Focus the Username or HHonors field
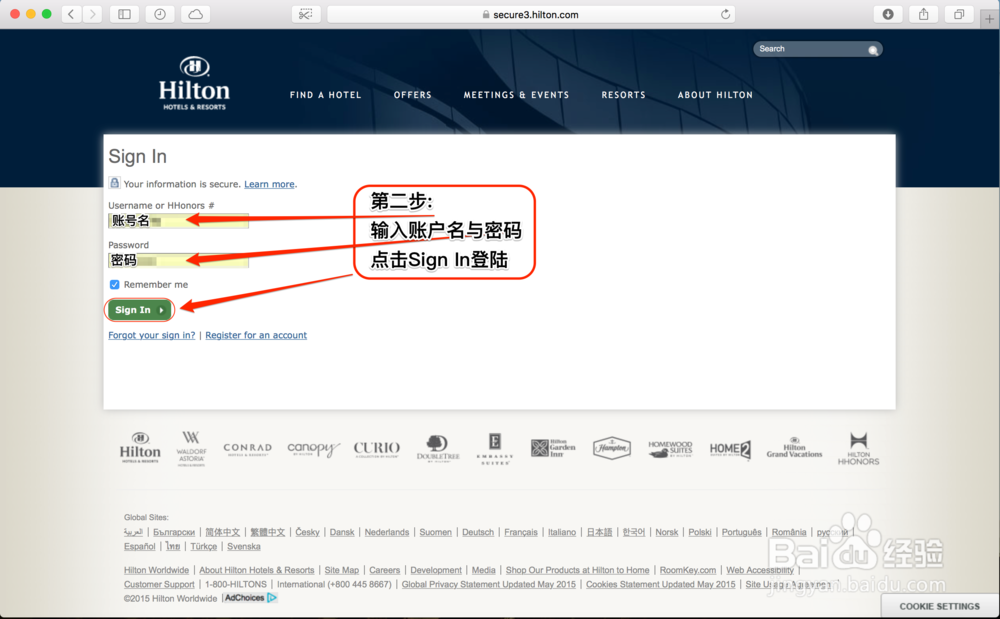The width and height of the screenshot is (1000, 619). 179,221
